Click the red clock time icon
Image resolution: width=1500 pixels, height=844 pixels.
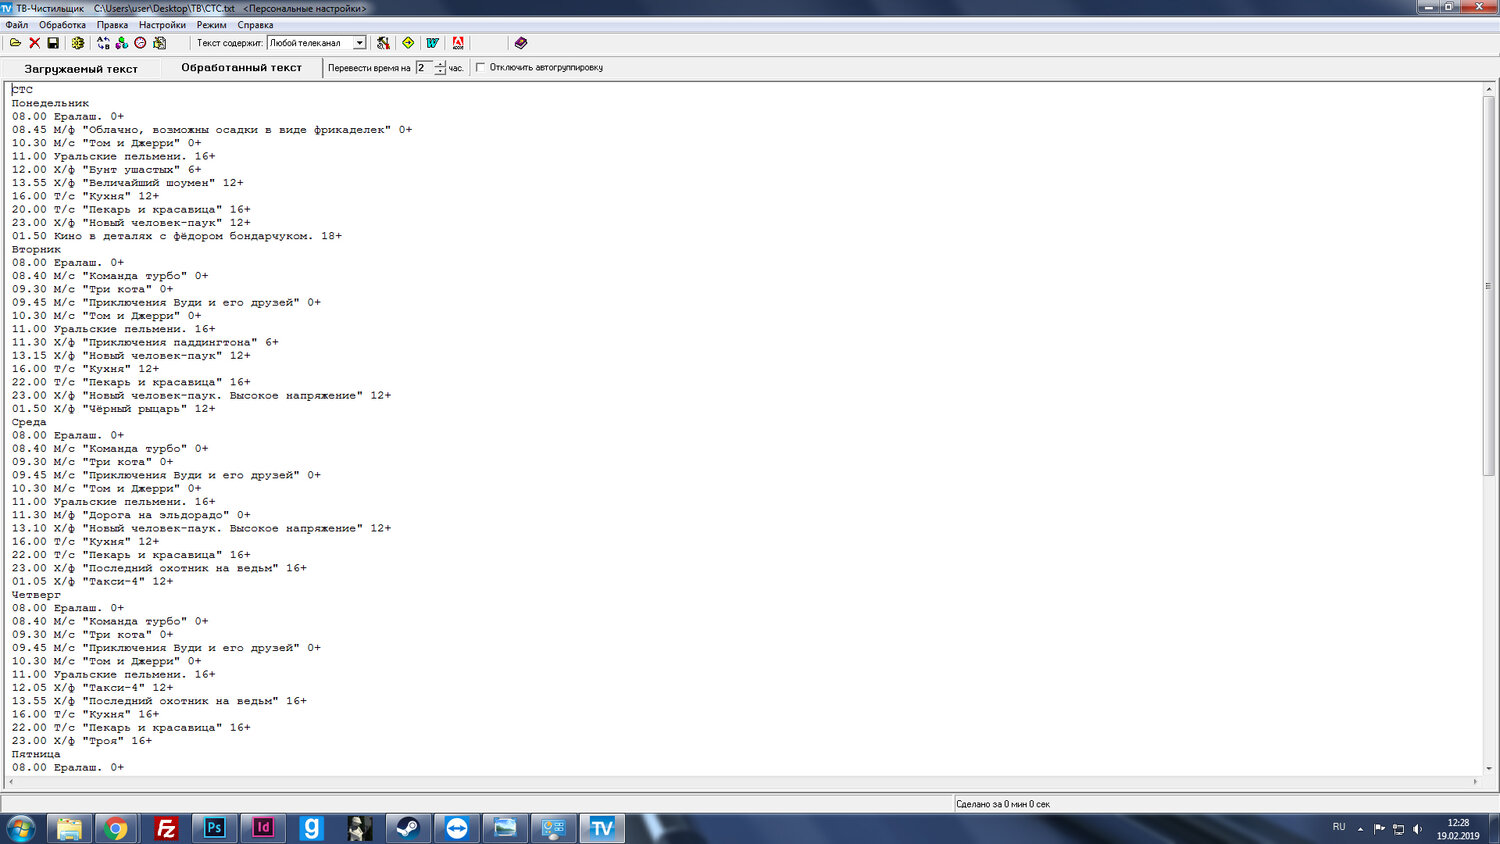click(x=141, y=43)
